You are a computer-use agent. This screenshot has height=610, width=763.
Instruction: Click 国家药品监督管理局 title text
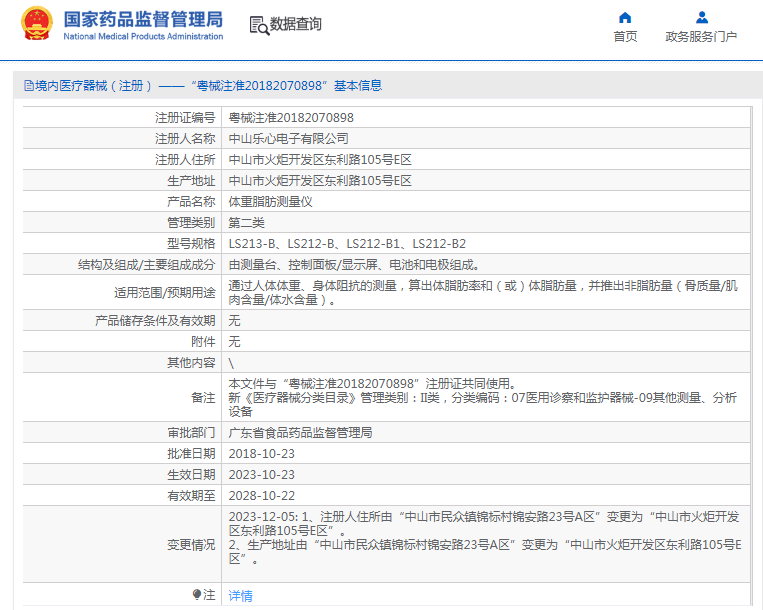click(143, 19)
